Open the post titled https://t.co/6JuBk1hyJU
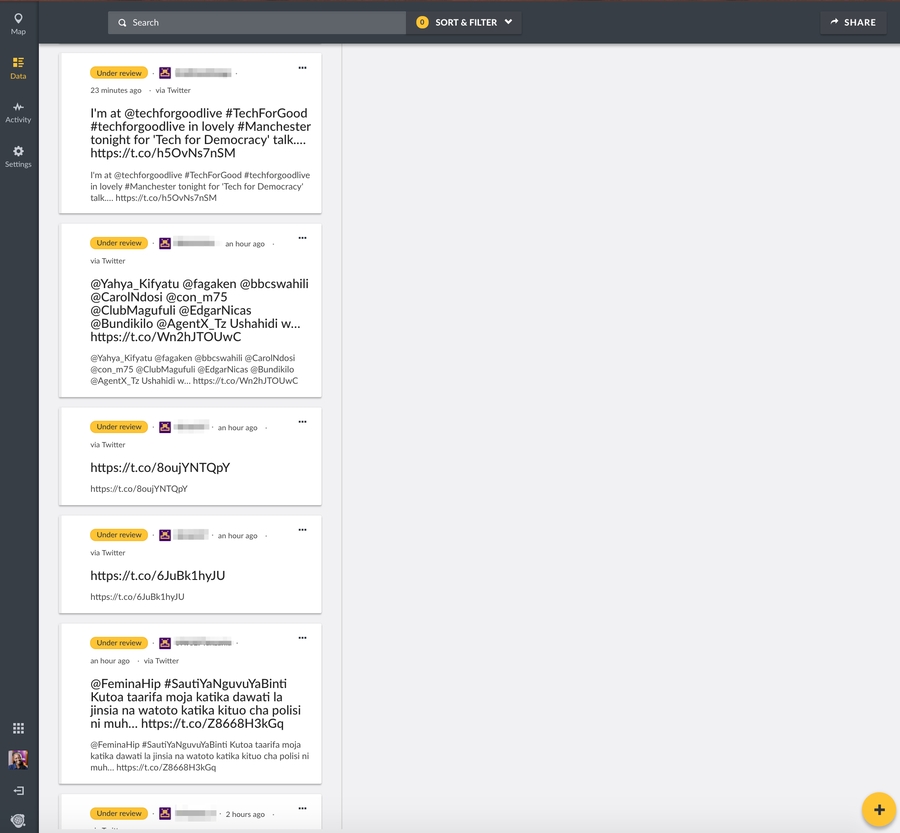The width and height of the screenshot is (900, 833). coord(158,576)
